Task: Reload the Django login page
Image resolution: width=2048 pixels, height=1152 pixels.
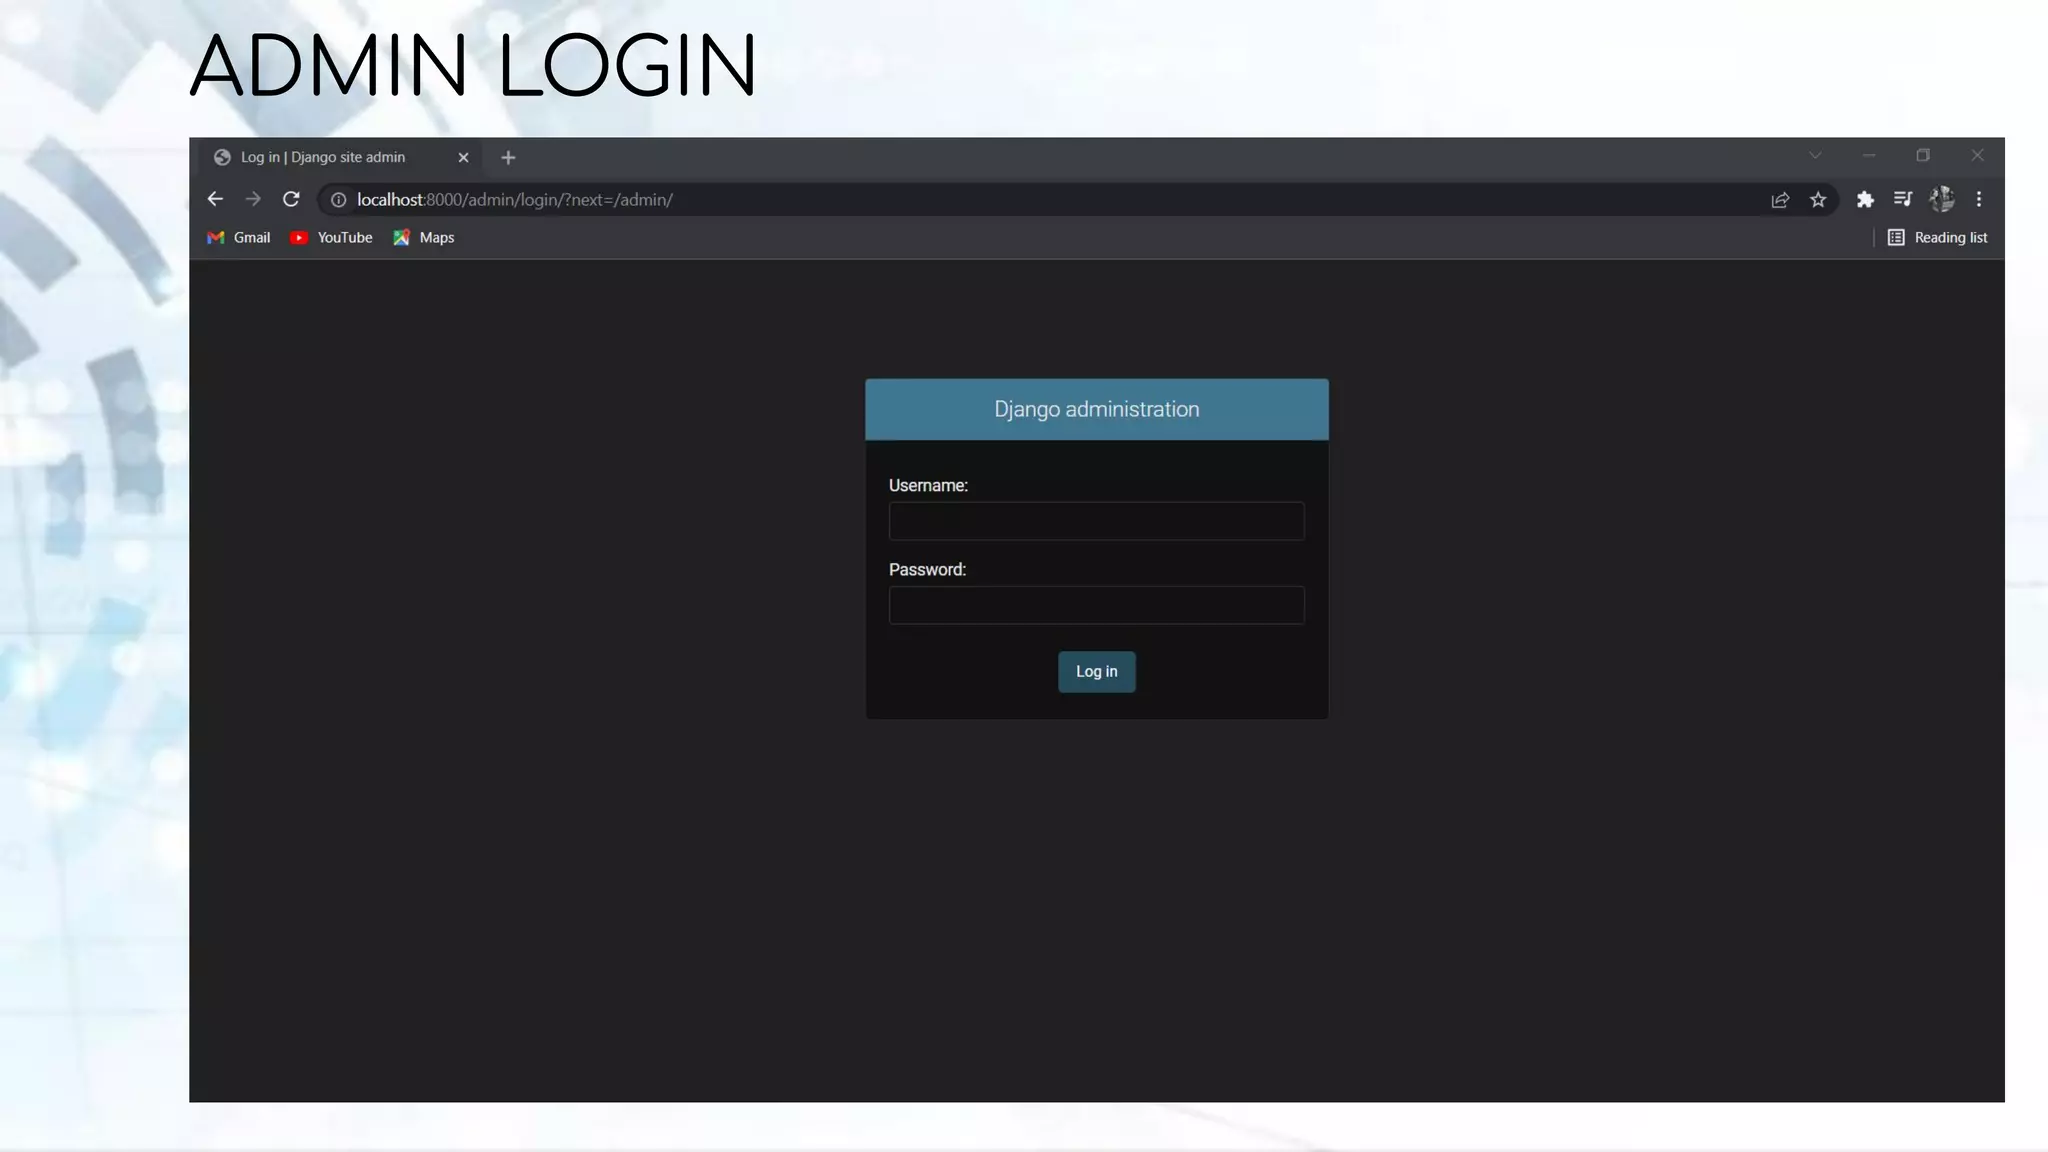Action: (x=291, y=199)
